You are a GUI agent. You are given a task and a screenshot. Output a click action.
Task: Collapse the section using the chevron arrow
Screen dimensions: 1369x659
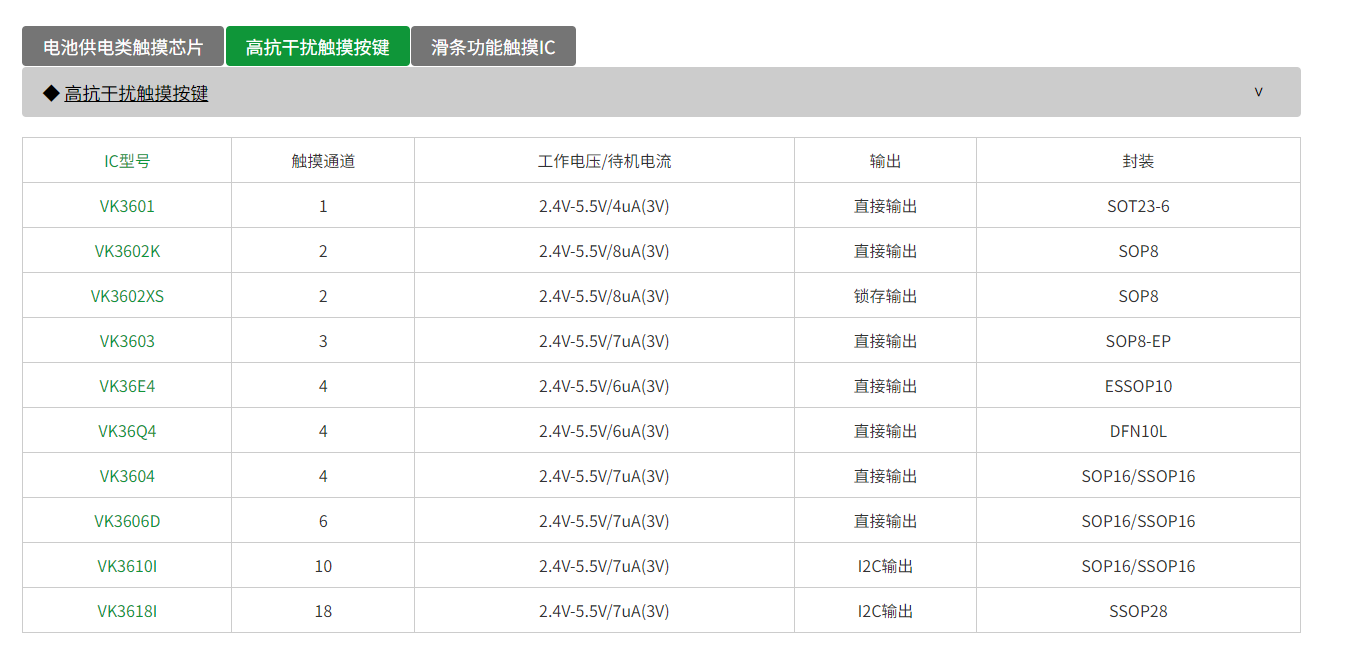tap(1258, 92)
